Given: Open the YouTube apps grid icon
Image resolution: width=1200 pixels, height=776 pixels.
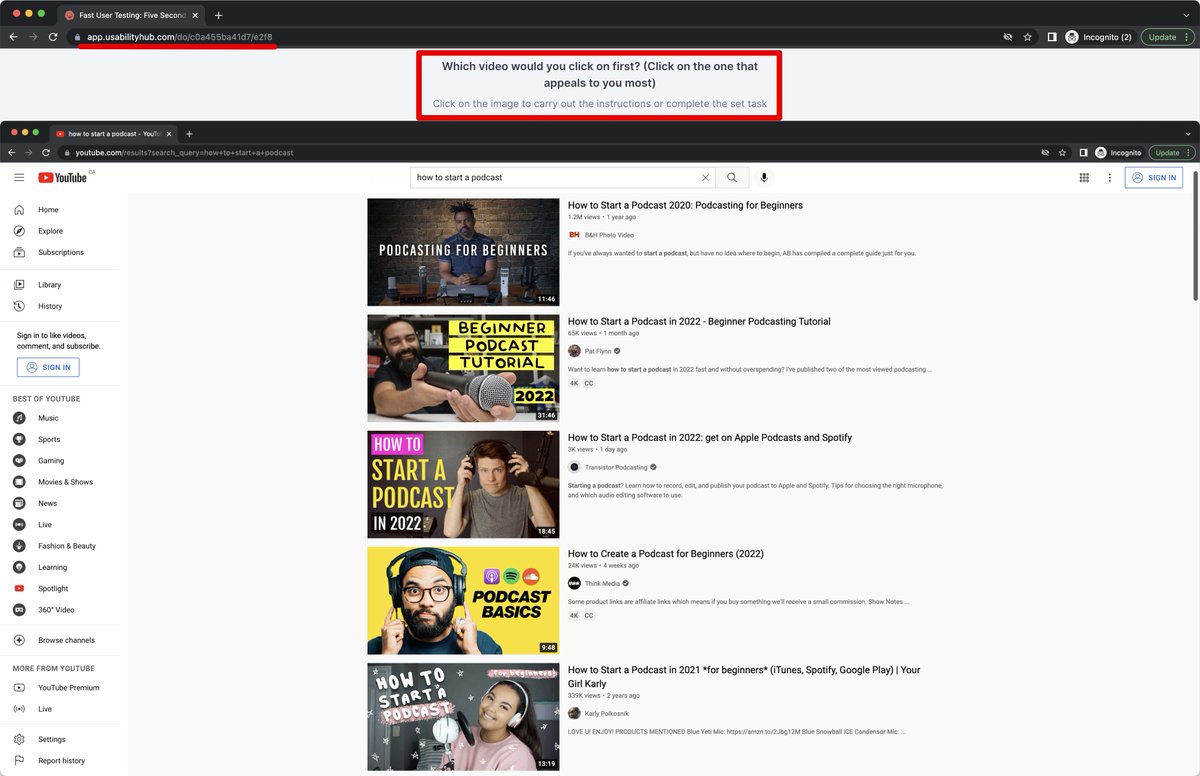Looking at the screenshot, I should coord(1084,178).
